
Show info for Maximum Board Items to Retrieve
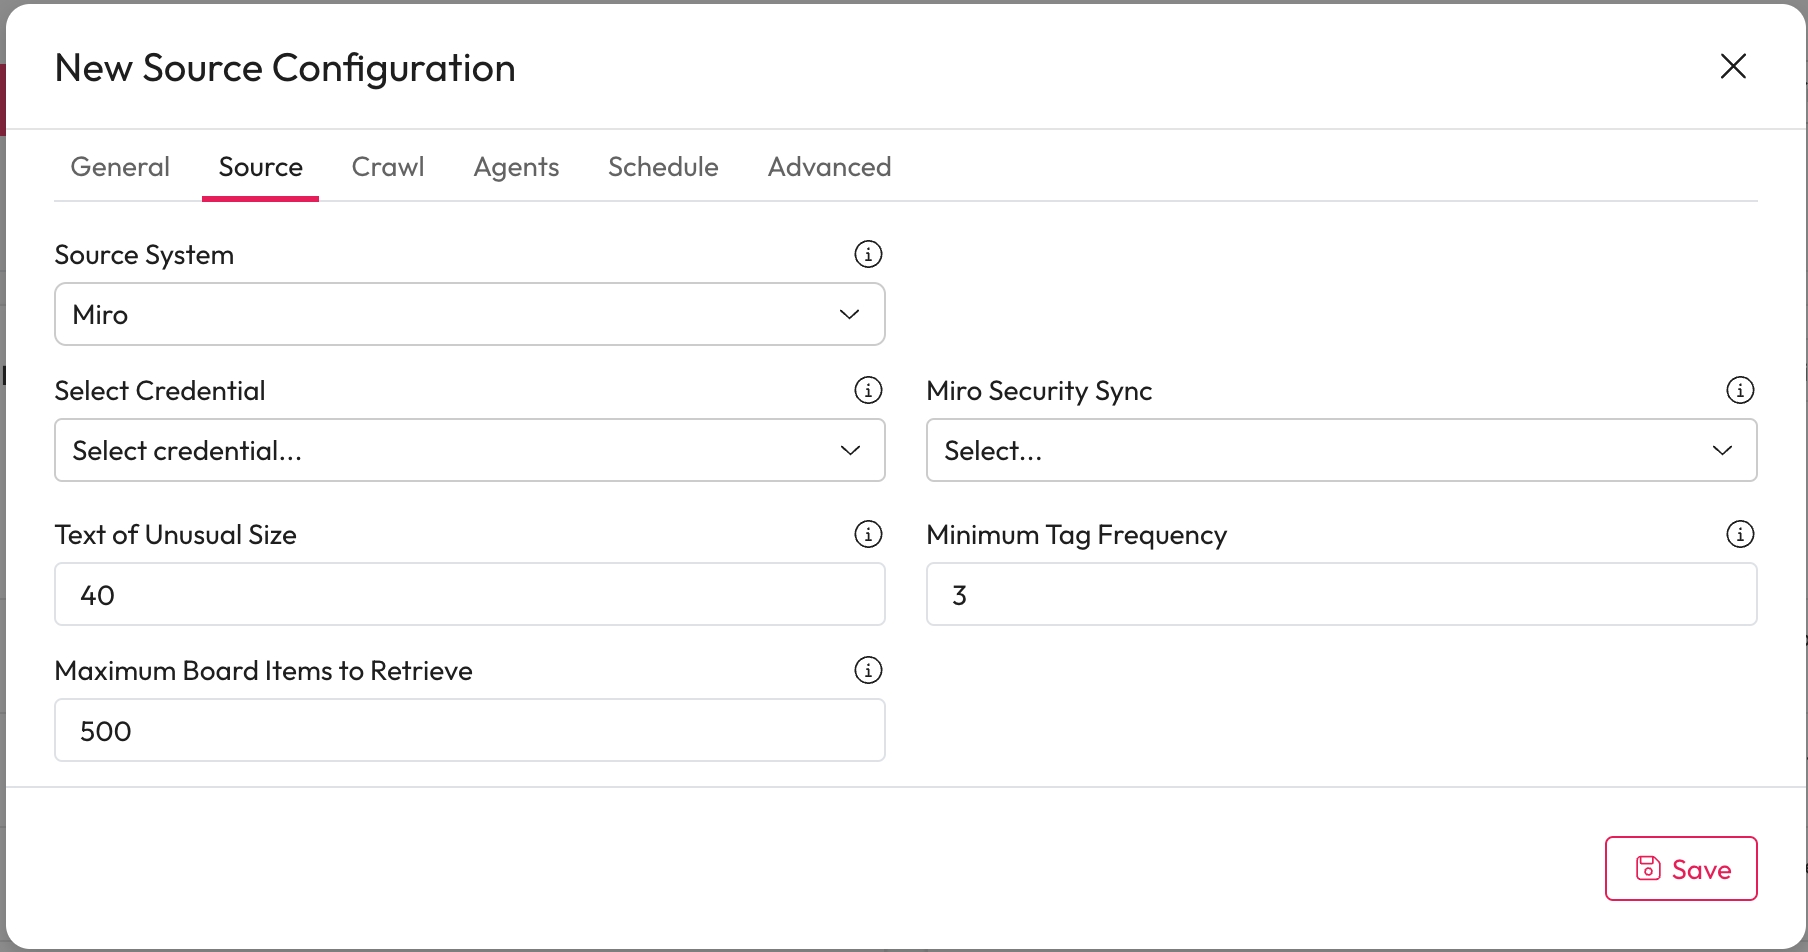click(868, 670)
